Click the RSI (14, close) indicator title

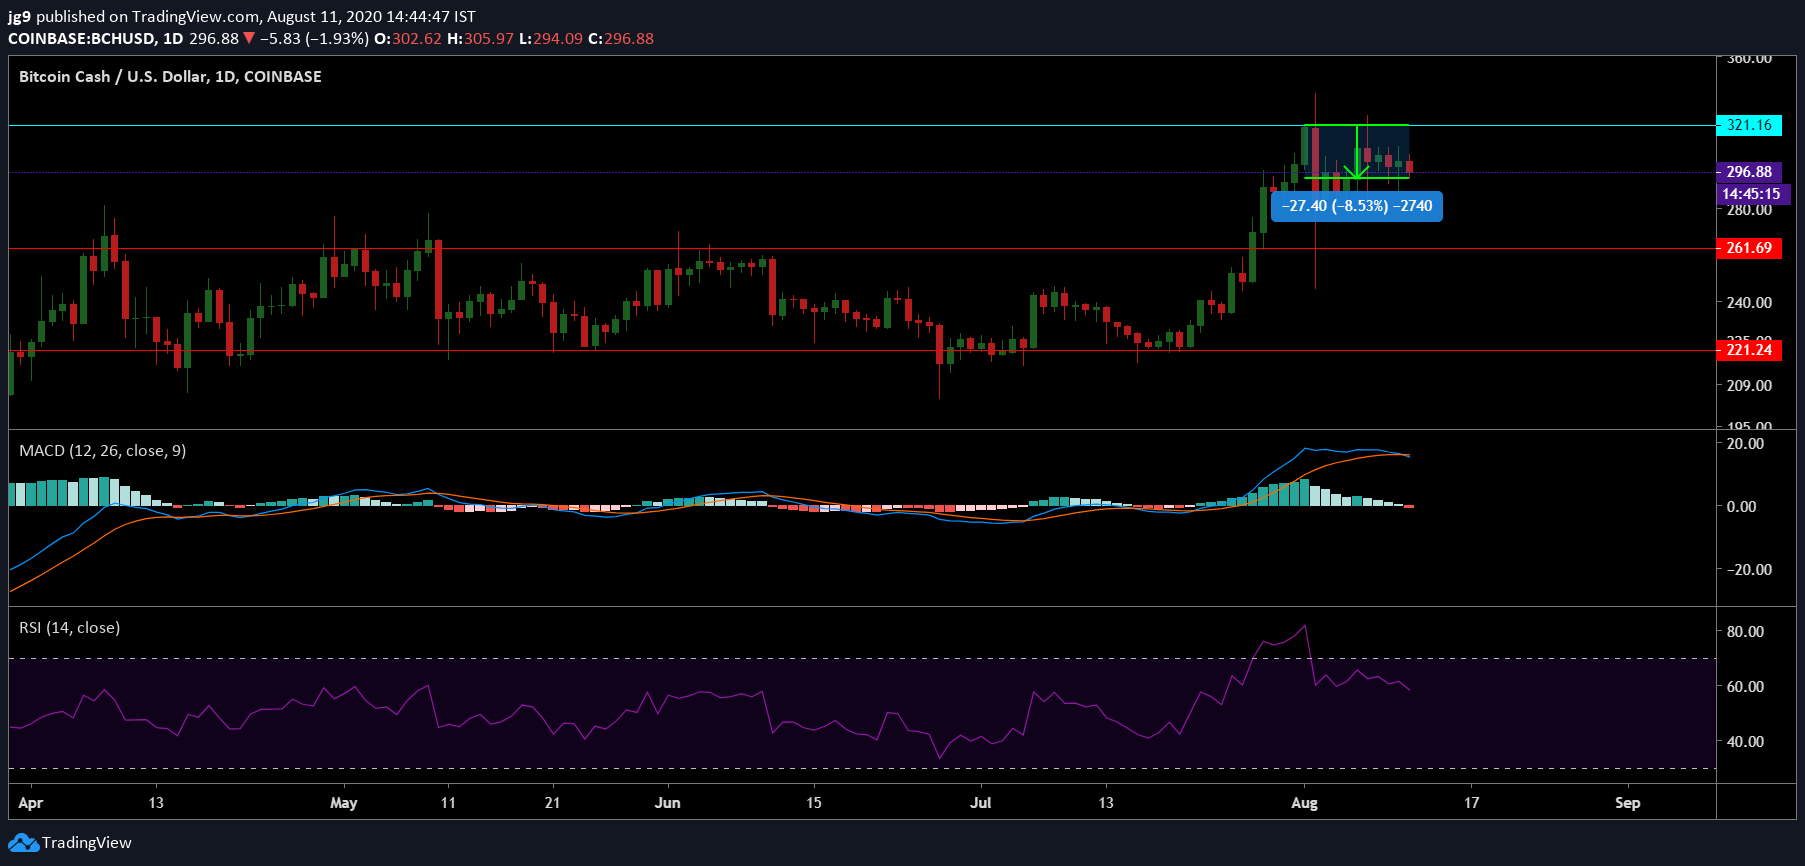(69, 628)
